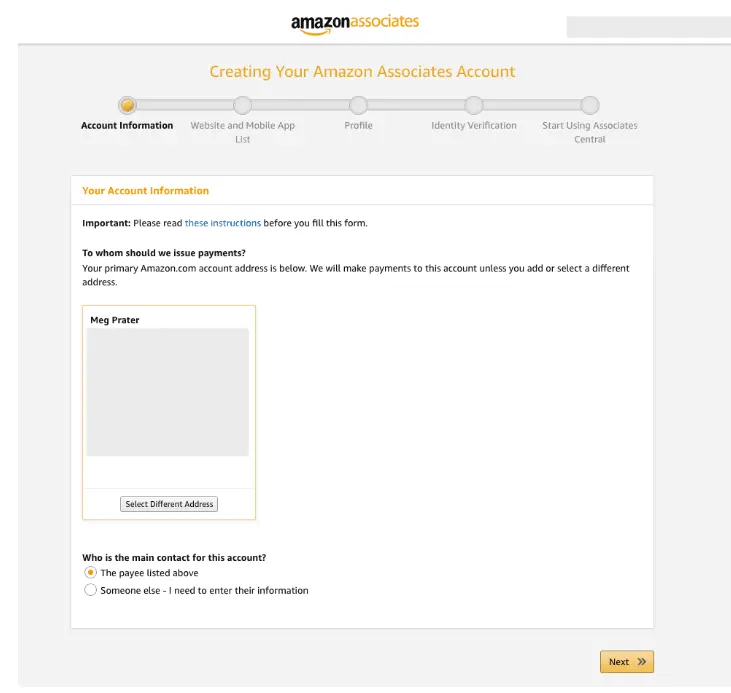Click the greyed-out address block

pyautogui.click(x=167, y=392)
